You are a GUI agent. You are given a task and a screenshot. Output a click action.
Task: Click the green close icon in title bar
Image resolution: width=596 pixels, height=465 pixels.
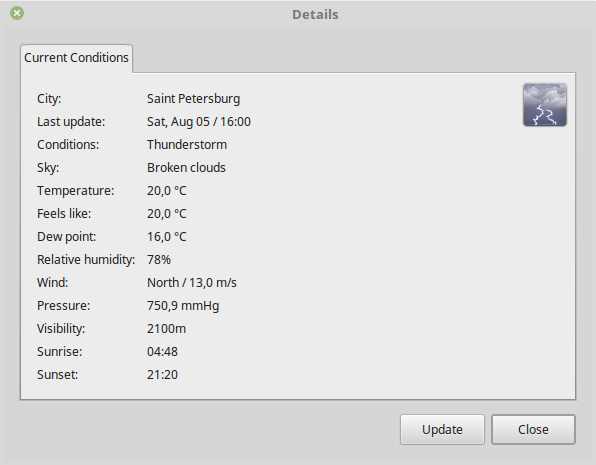point(17,13)
